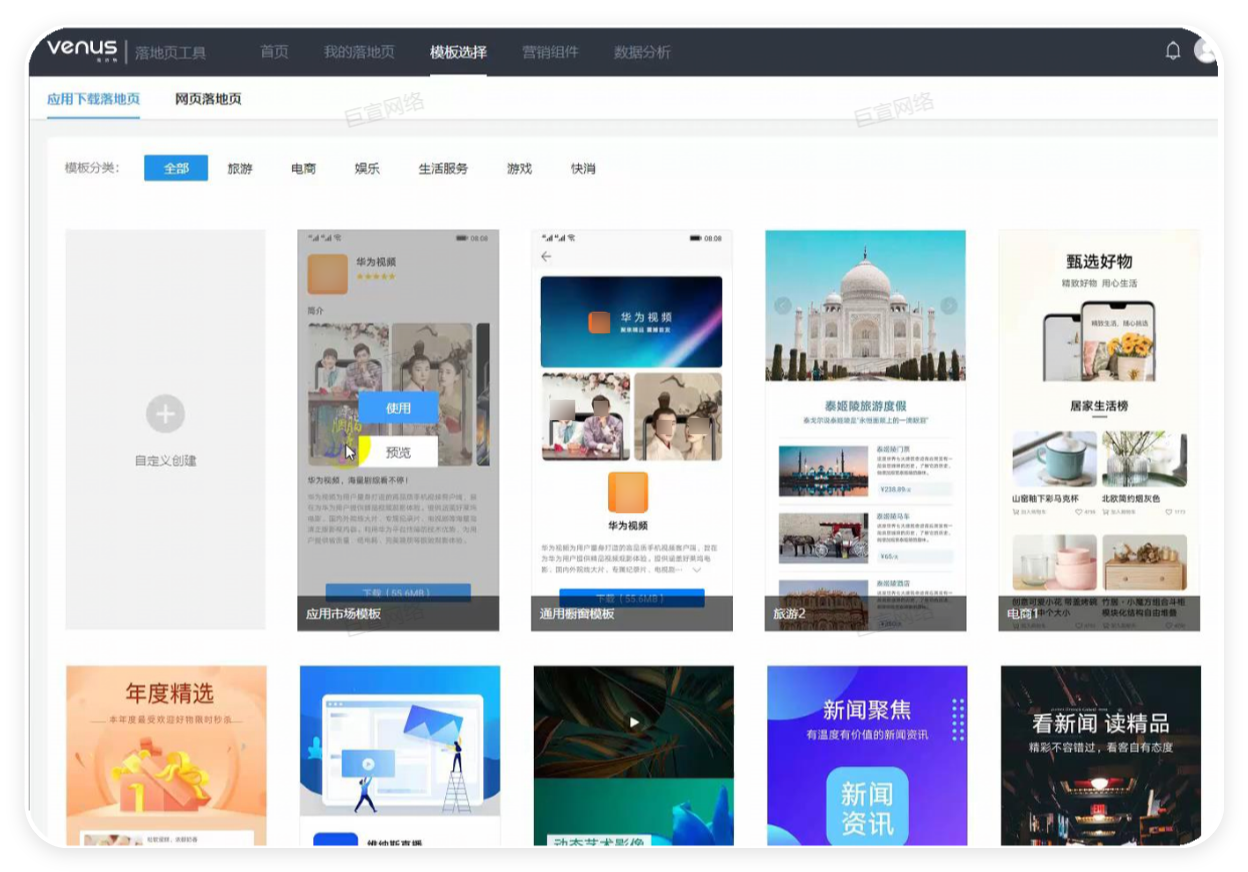Click the 新闻资讯 tile in purple template
1248x872 pixels.
[867, 809]
